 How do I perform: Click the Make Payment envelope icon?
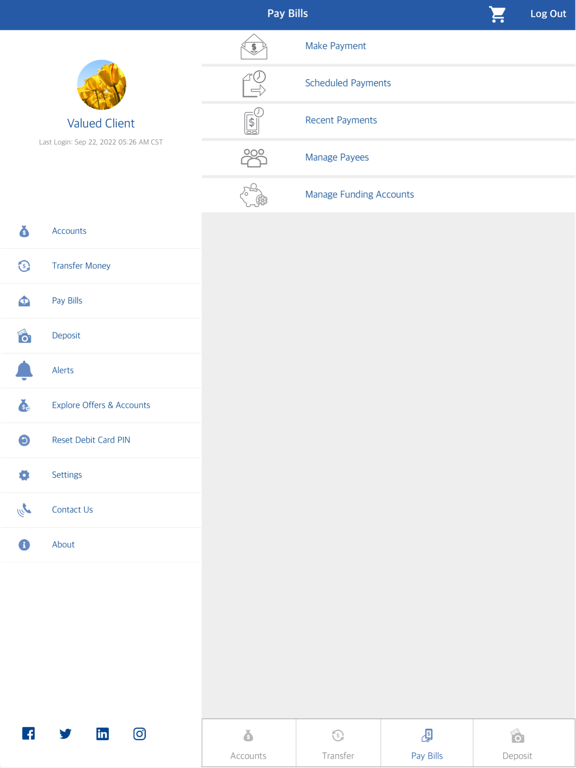(x=254, y=47)
